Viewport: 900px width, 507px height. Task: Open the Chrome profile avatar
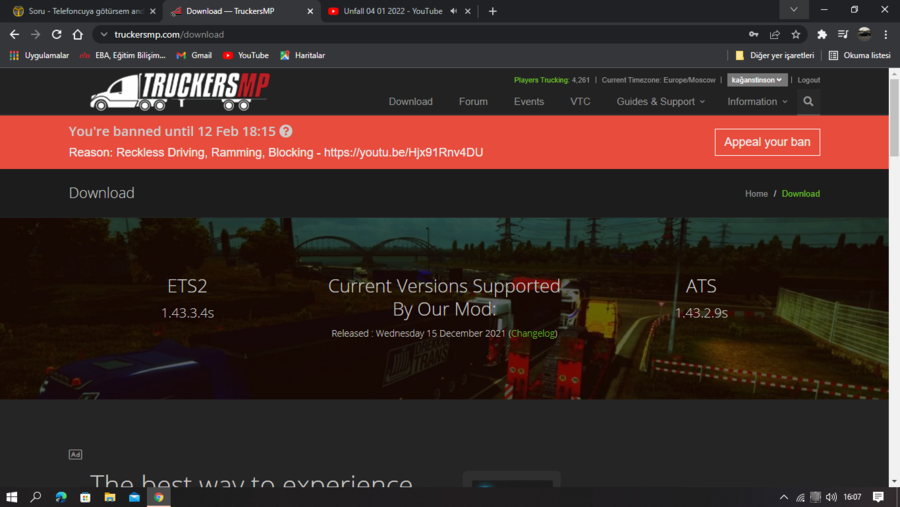(x=864, y=34)
